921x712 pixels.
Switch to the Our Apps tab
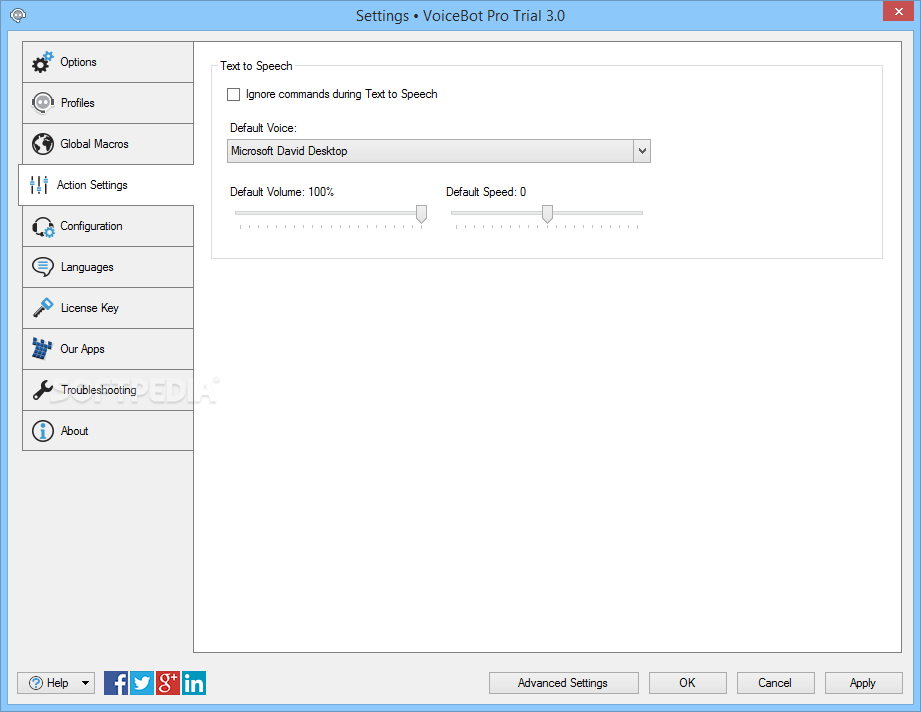point(108,349)
